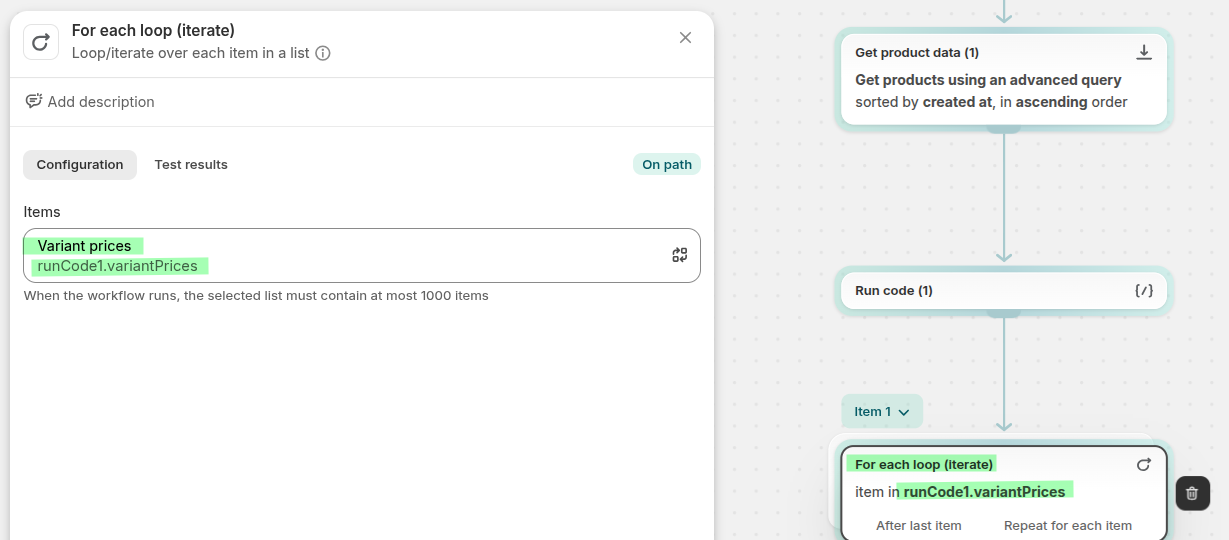The height and width of the screenshot is (540, 1229).
Task: Close the For each loop panel
Action: [x=685, y=38]
